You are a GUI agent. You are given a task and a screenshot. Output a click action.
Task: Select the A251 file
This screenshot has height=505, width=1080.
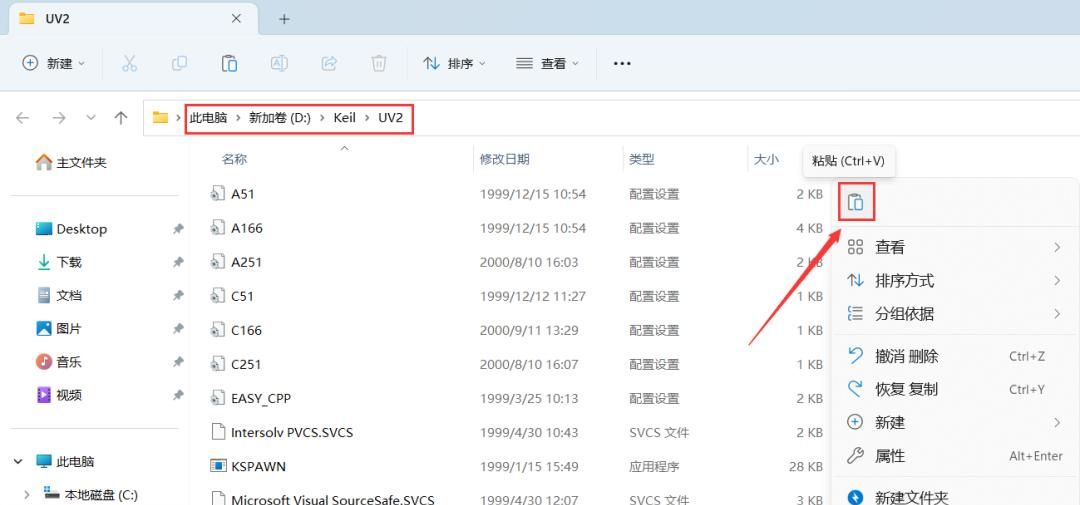tap(247, 262)
